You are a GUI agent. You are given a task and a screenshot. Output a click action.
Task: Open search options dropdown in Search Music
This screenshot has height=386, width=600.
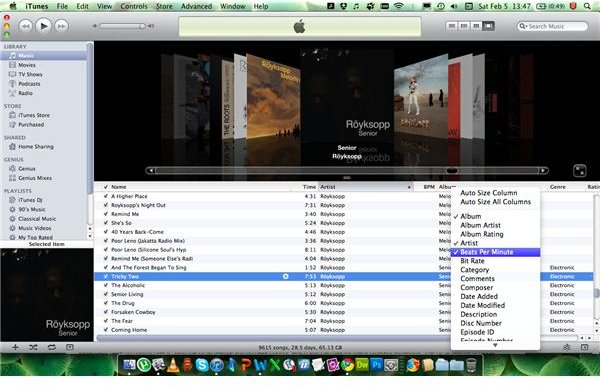click(x=523, y=26)
